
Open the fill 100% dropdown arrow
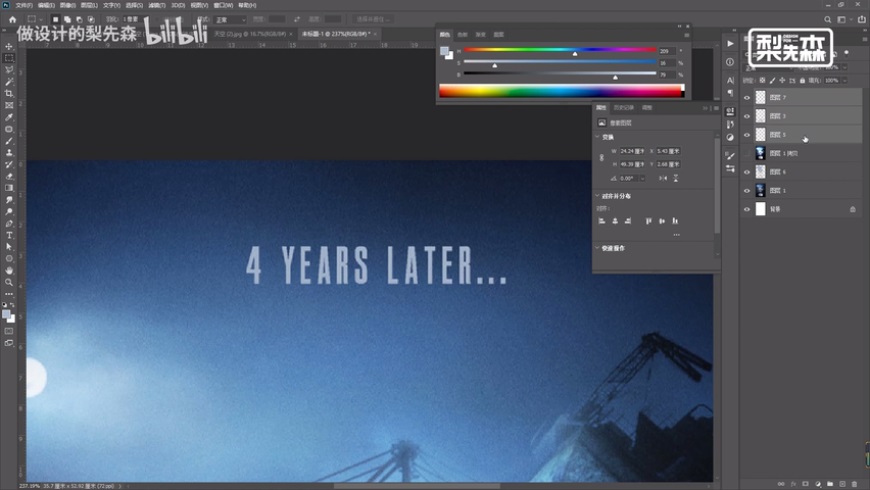pos(845,80)
